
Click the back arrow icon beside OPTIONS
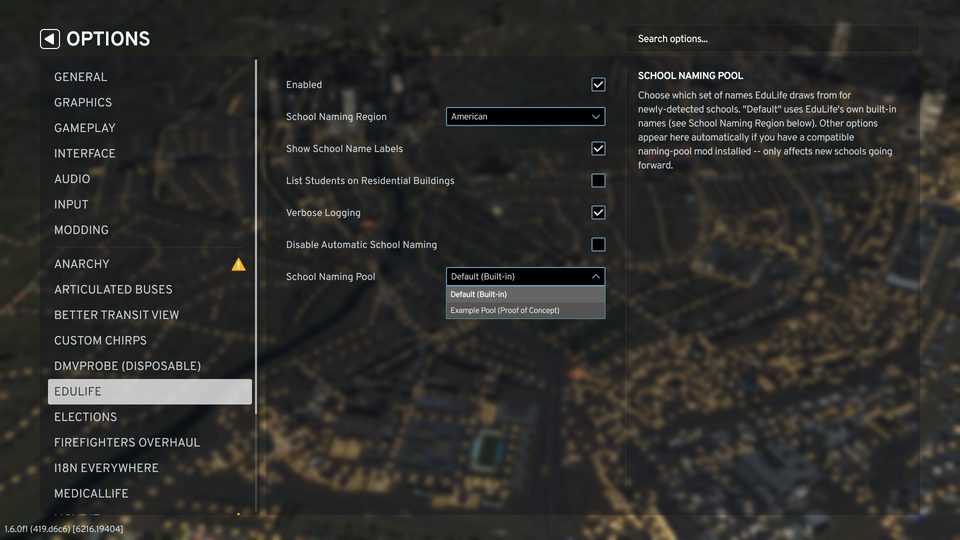coord(50,39)
